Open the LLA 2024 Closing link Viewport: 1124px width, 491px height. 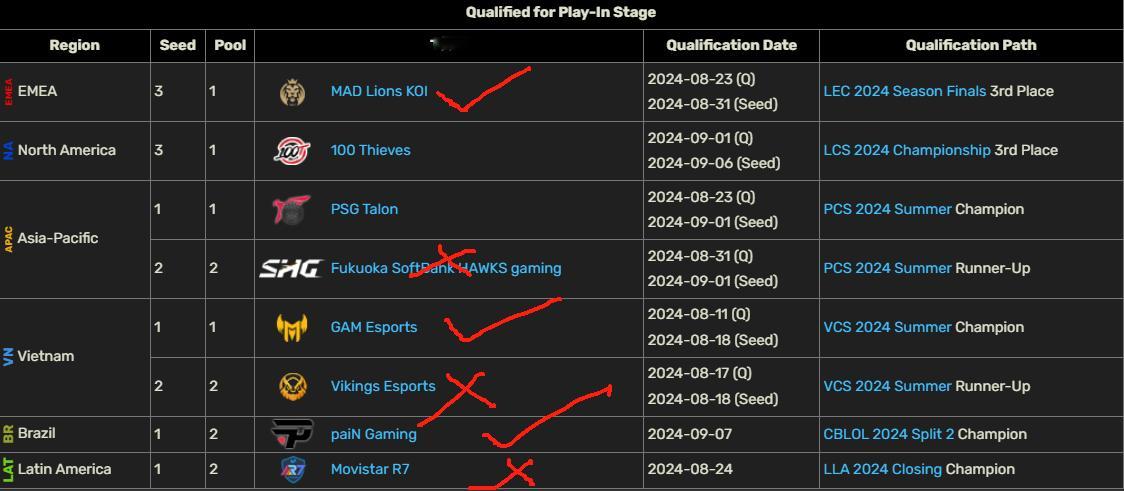pos(882,469)
